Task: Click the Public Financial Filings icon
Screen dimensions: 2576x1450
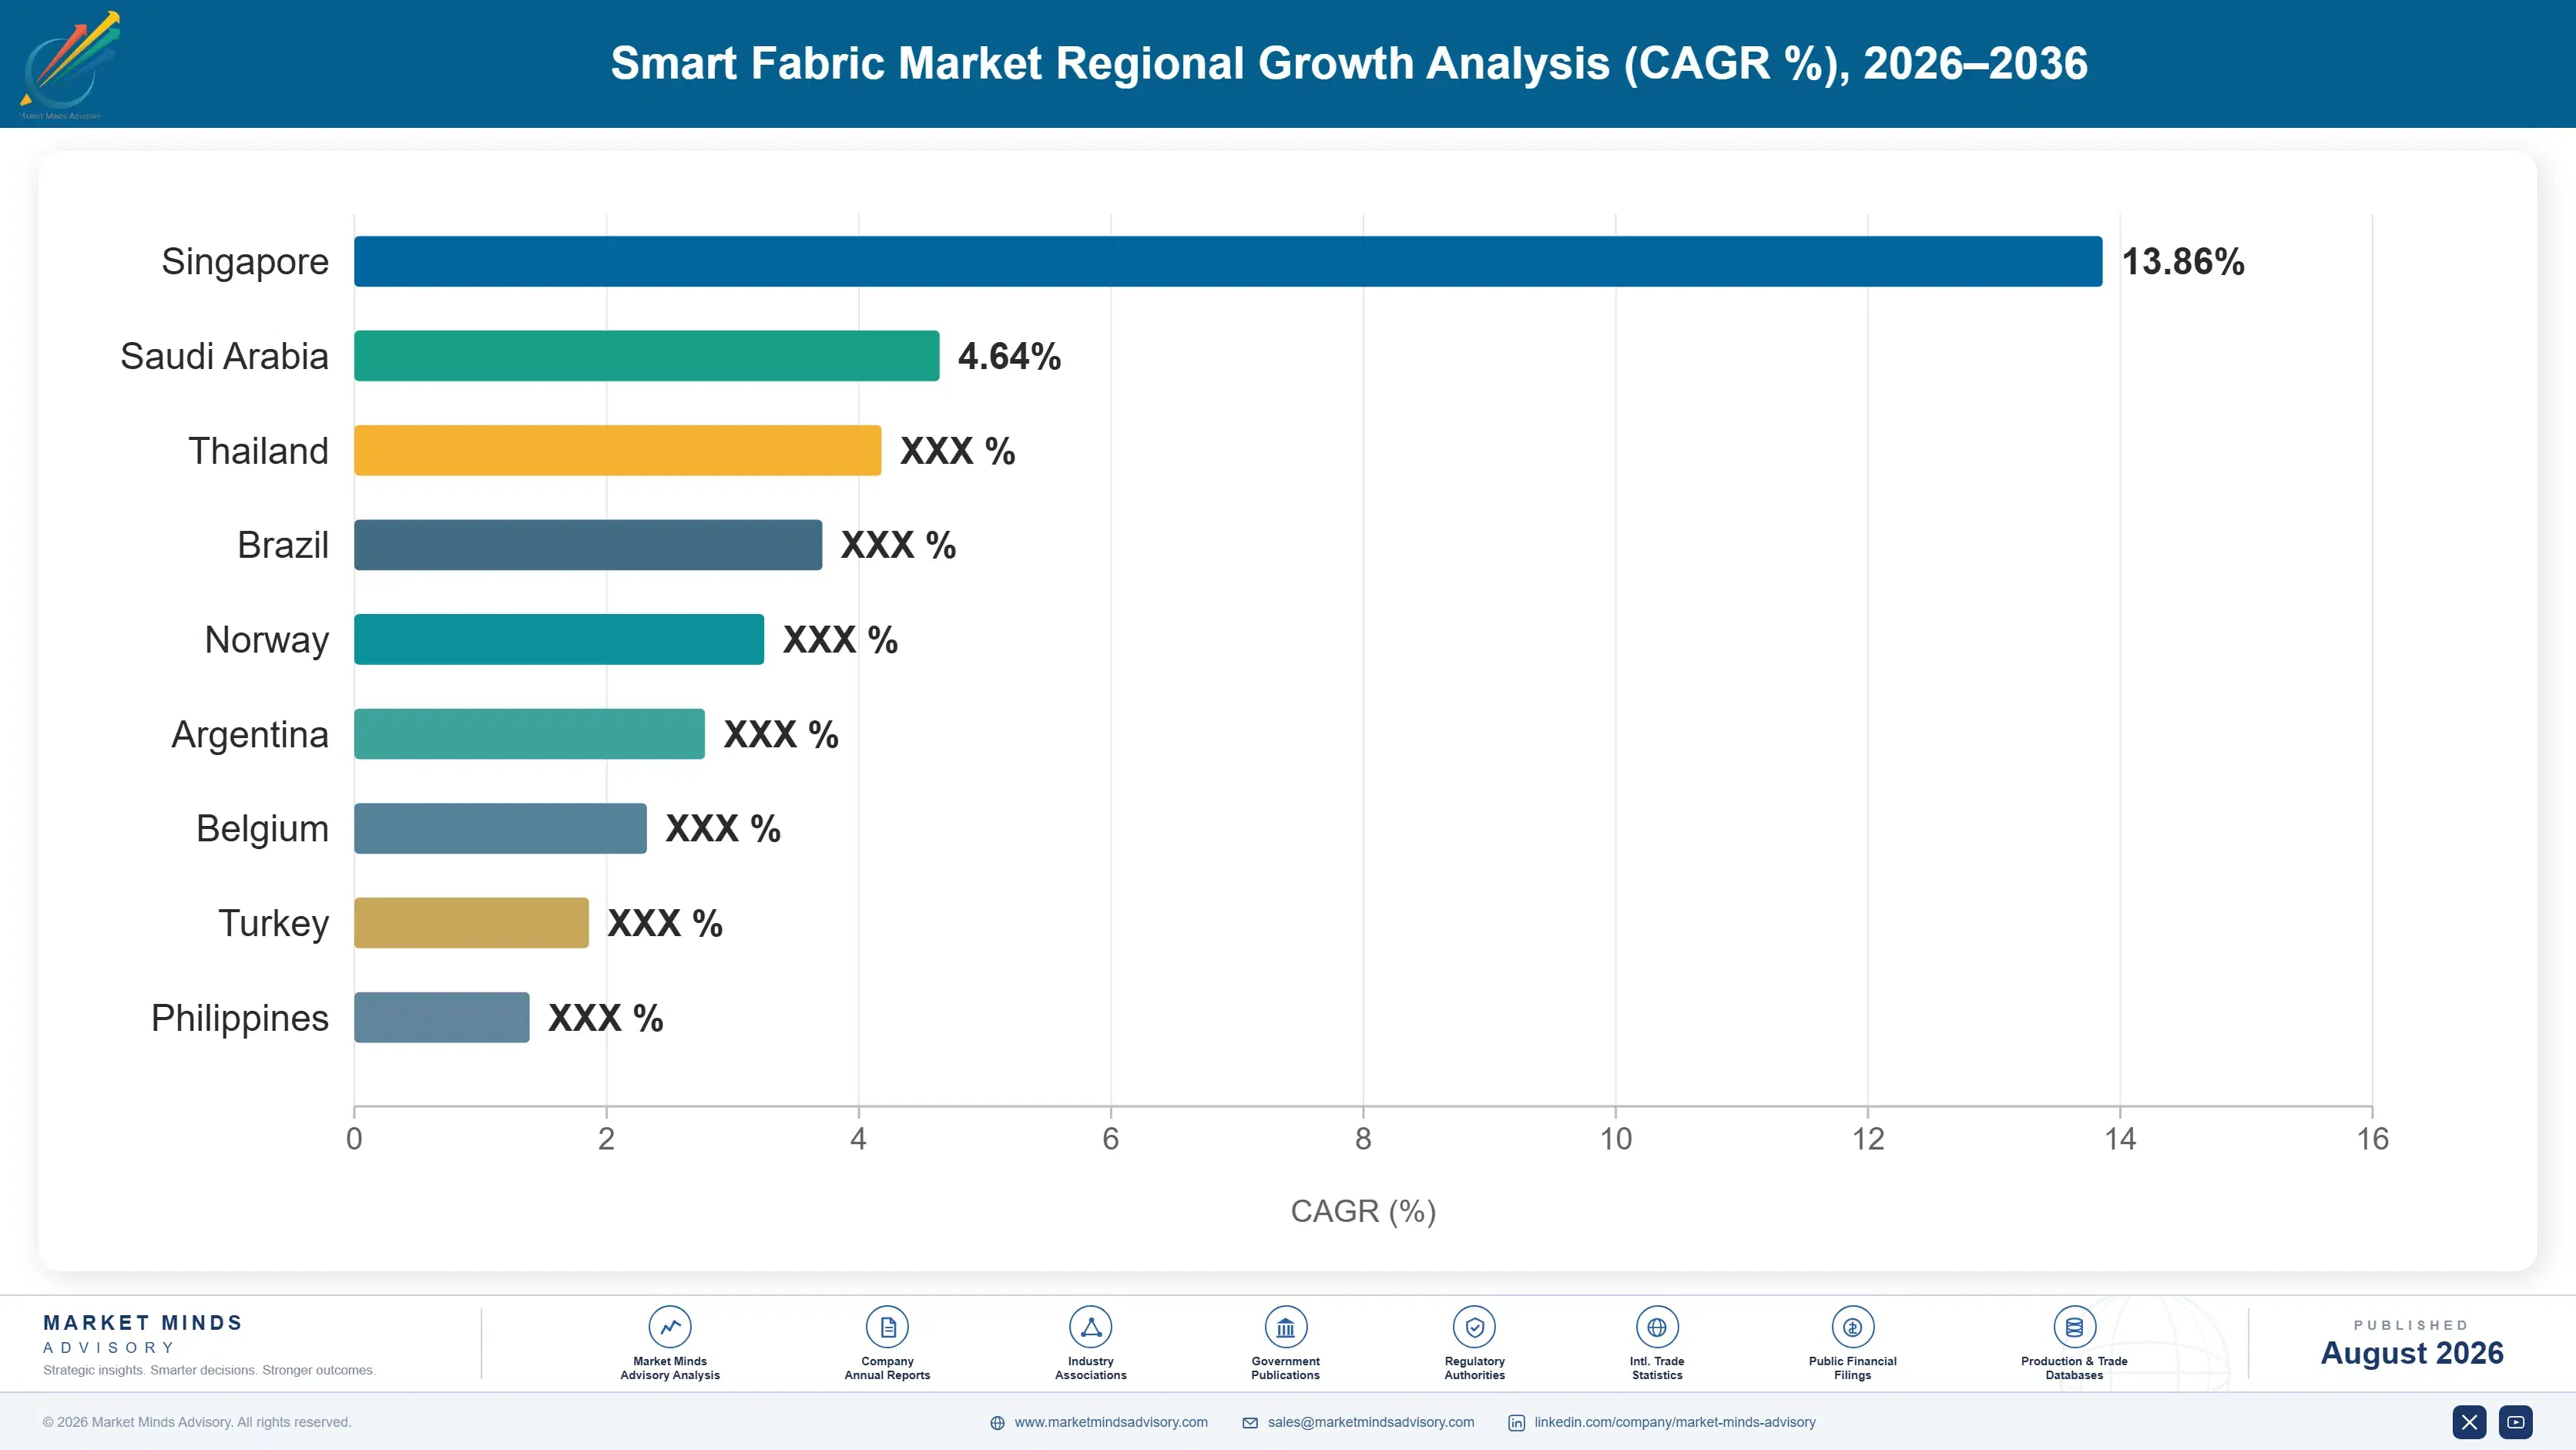Action: point(1852,1327)
